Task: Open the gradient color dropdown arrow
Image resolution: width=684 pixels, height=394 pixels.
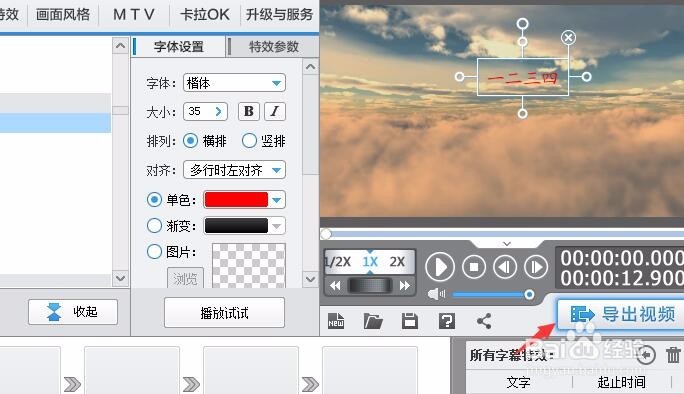Action: coord(277,226)
